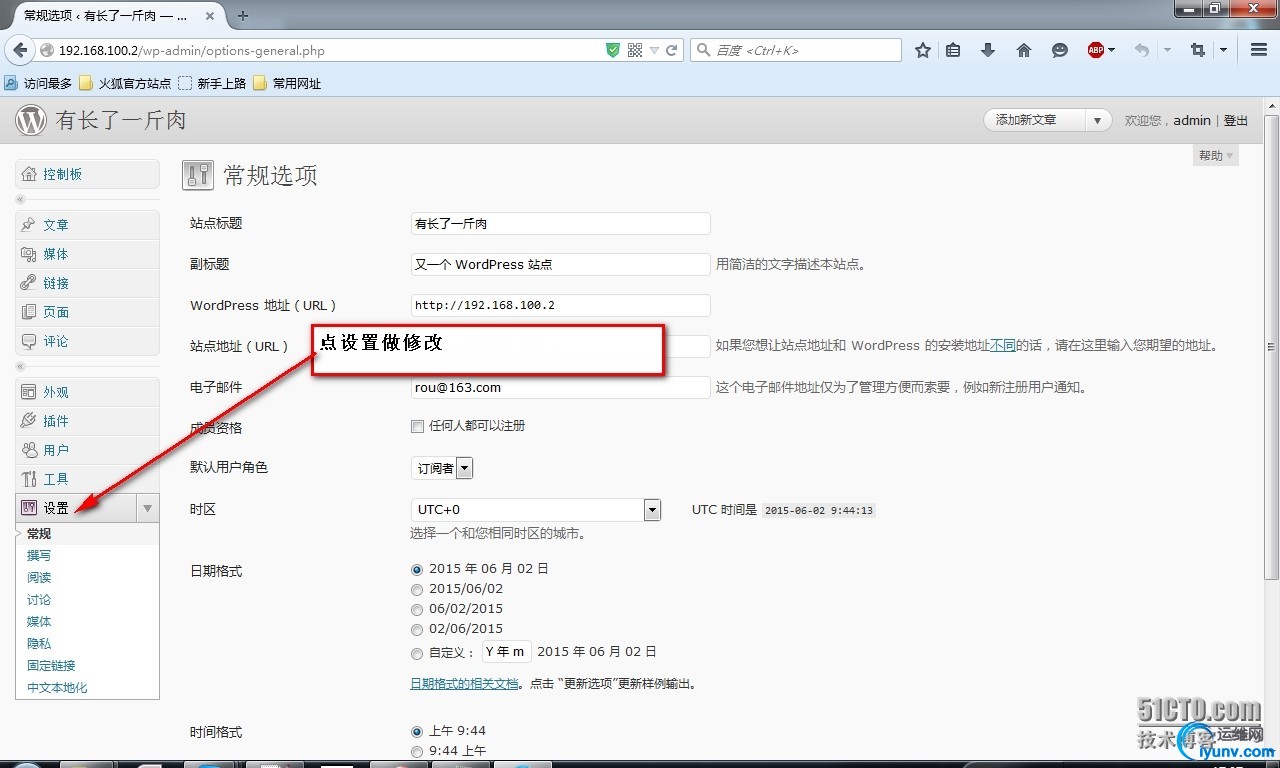Select time format 上午 9:44

coord(417,731)
